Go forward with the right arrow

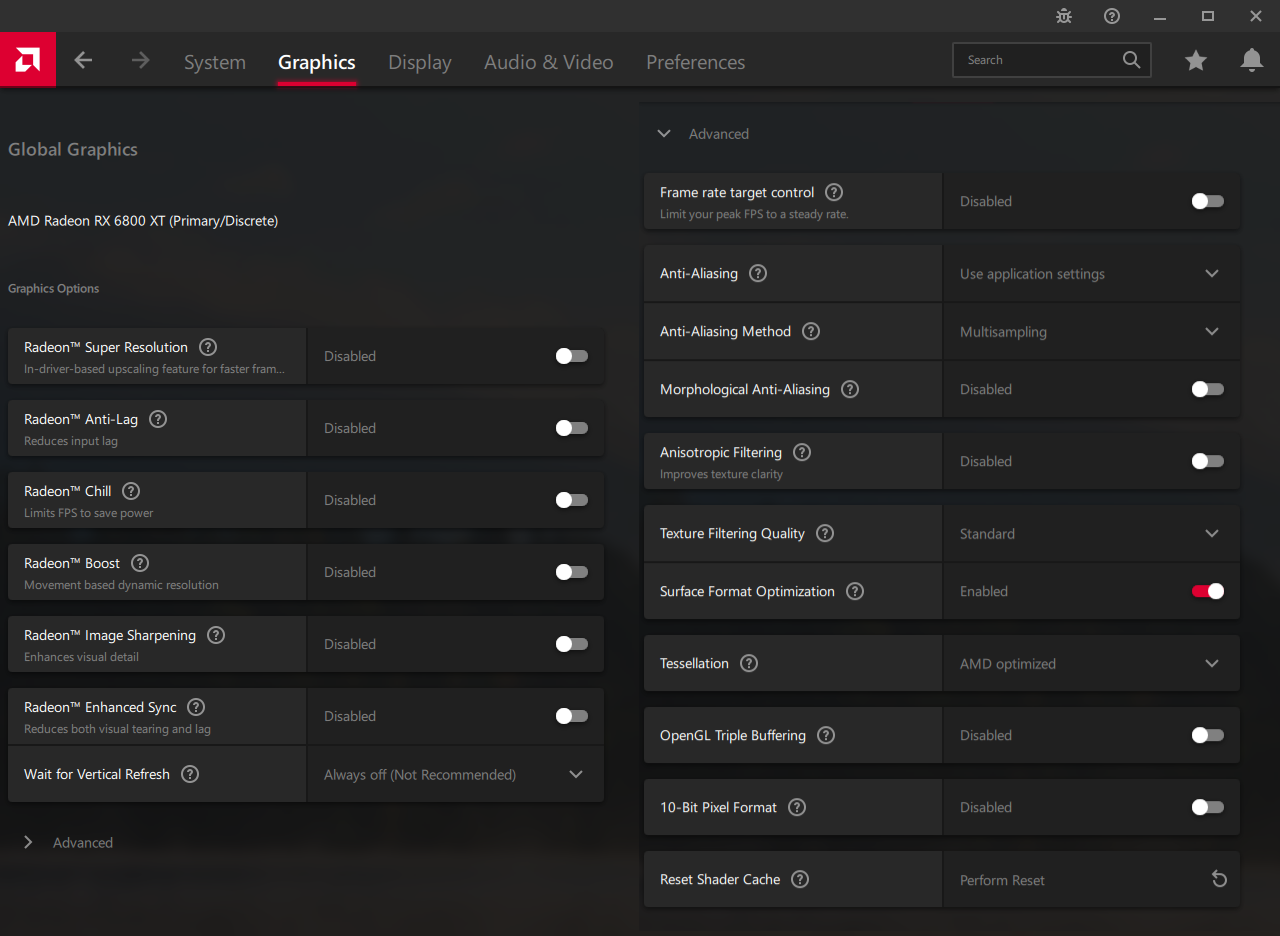pos(140,60)
